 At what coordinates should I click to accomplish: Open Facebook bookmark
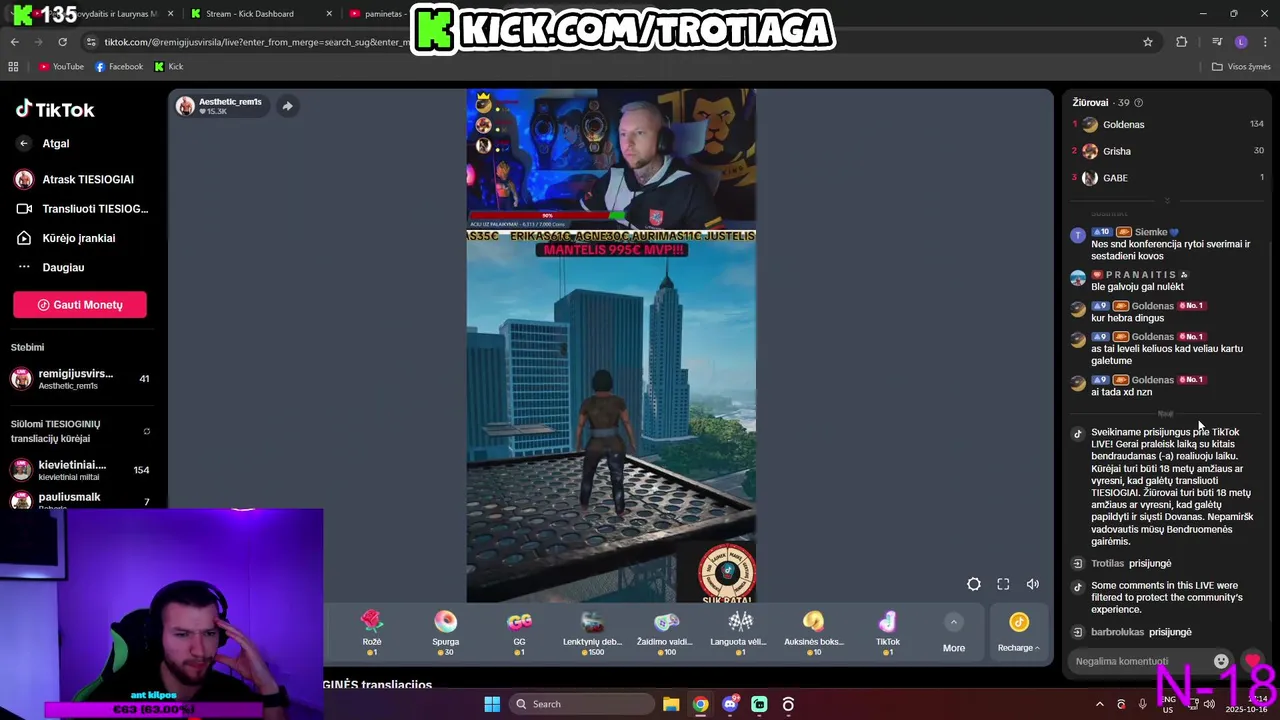[x=119, y=67]
